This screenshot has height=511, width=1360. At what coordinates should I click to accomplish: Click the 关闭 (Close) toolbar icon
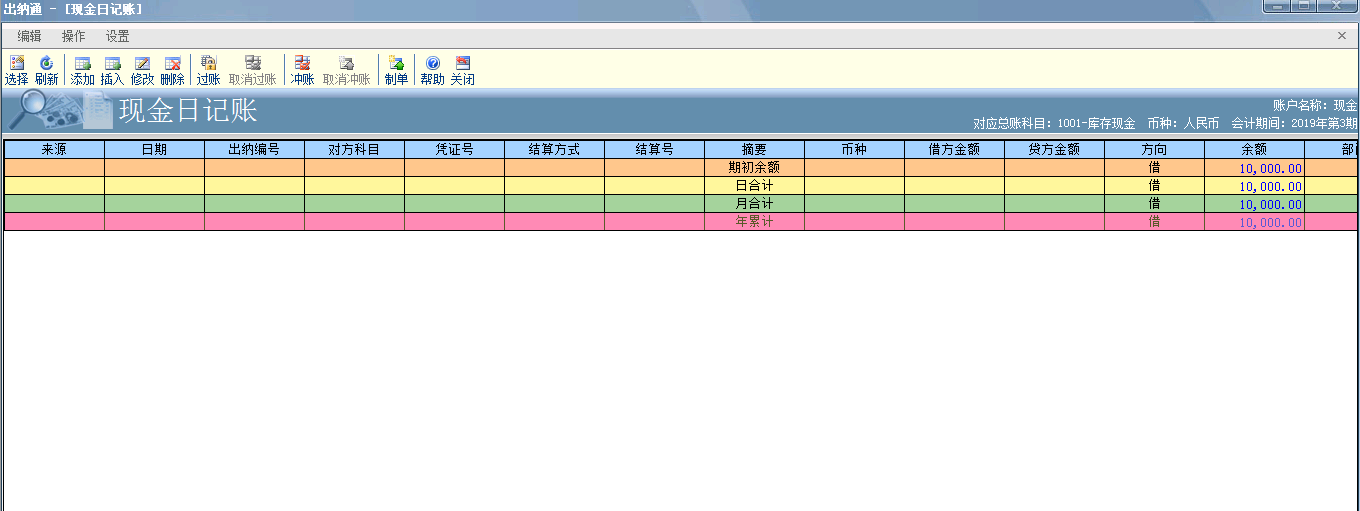[462, 69]
